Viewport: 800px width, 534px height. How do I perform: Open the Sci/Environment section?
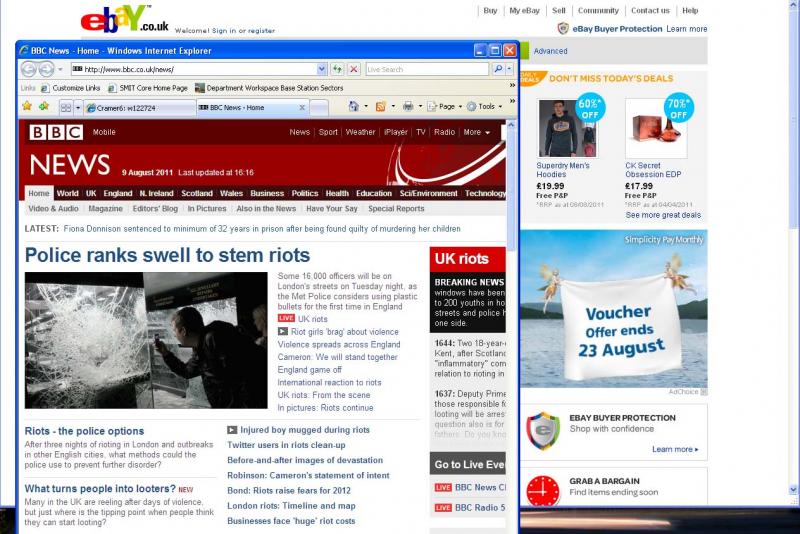(x=429, y=193)
